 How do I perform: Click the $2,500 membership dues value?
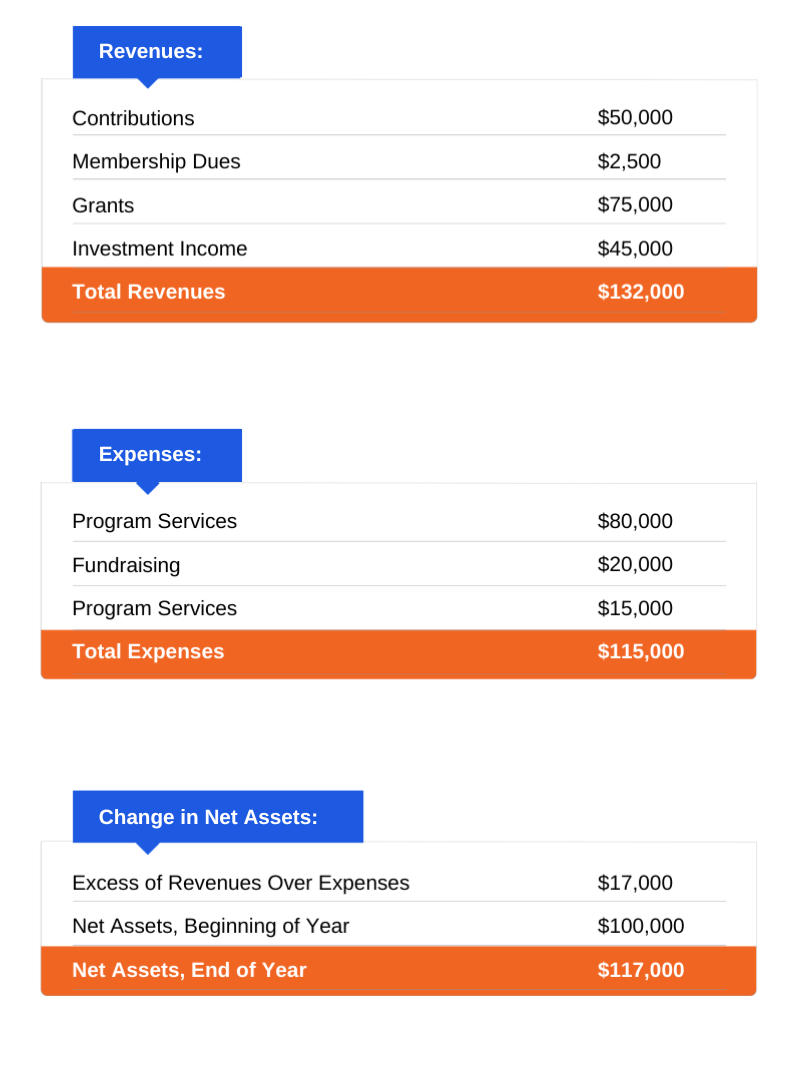(x=629, y=161)
